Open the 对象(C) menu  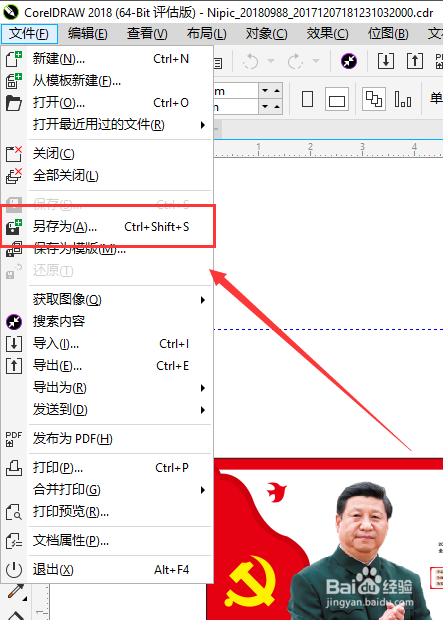266,34
